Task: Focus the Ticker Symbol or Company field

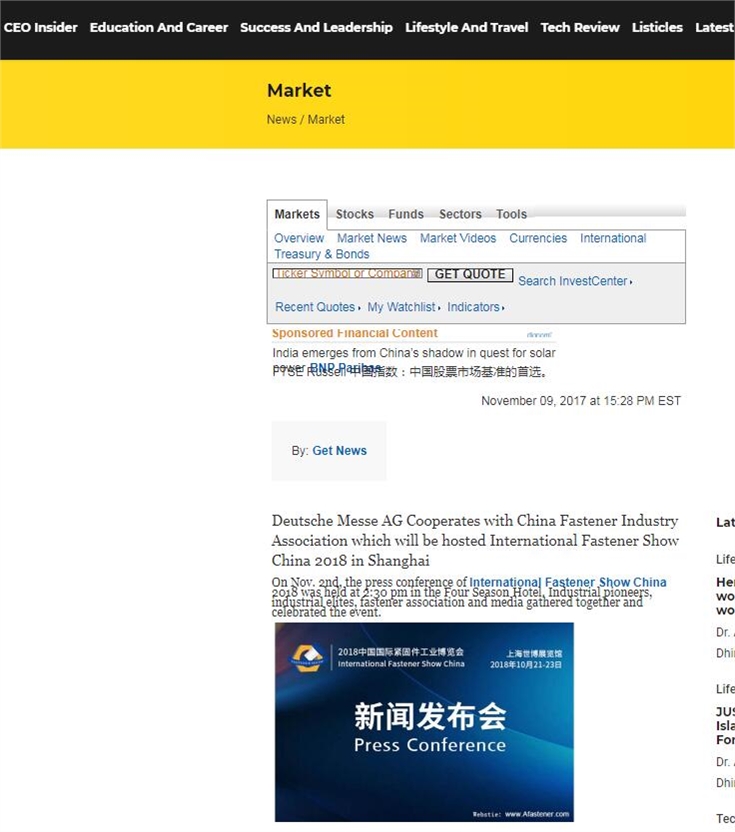Action: (x=347, y=273)
